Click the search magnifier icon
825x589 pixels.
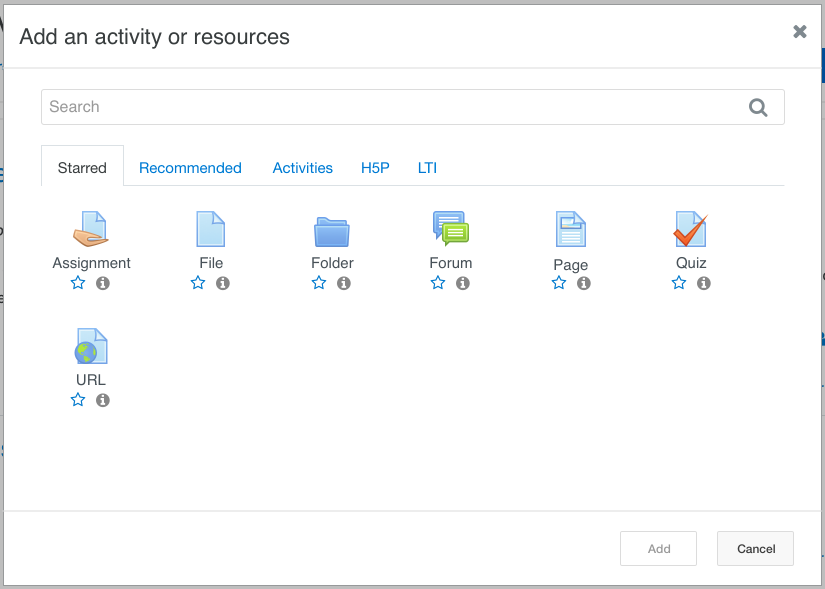click(758, 108)
